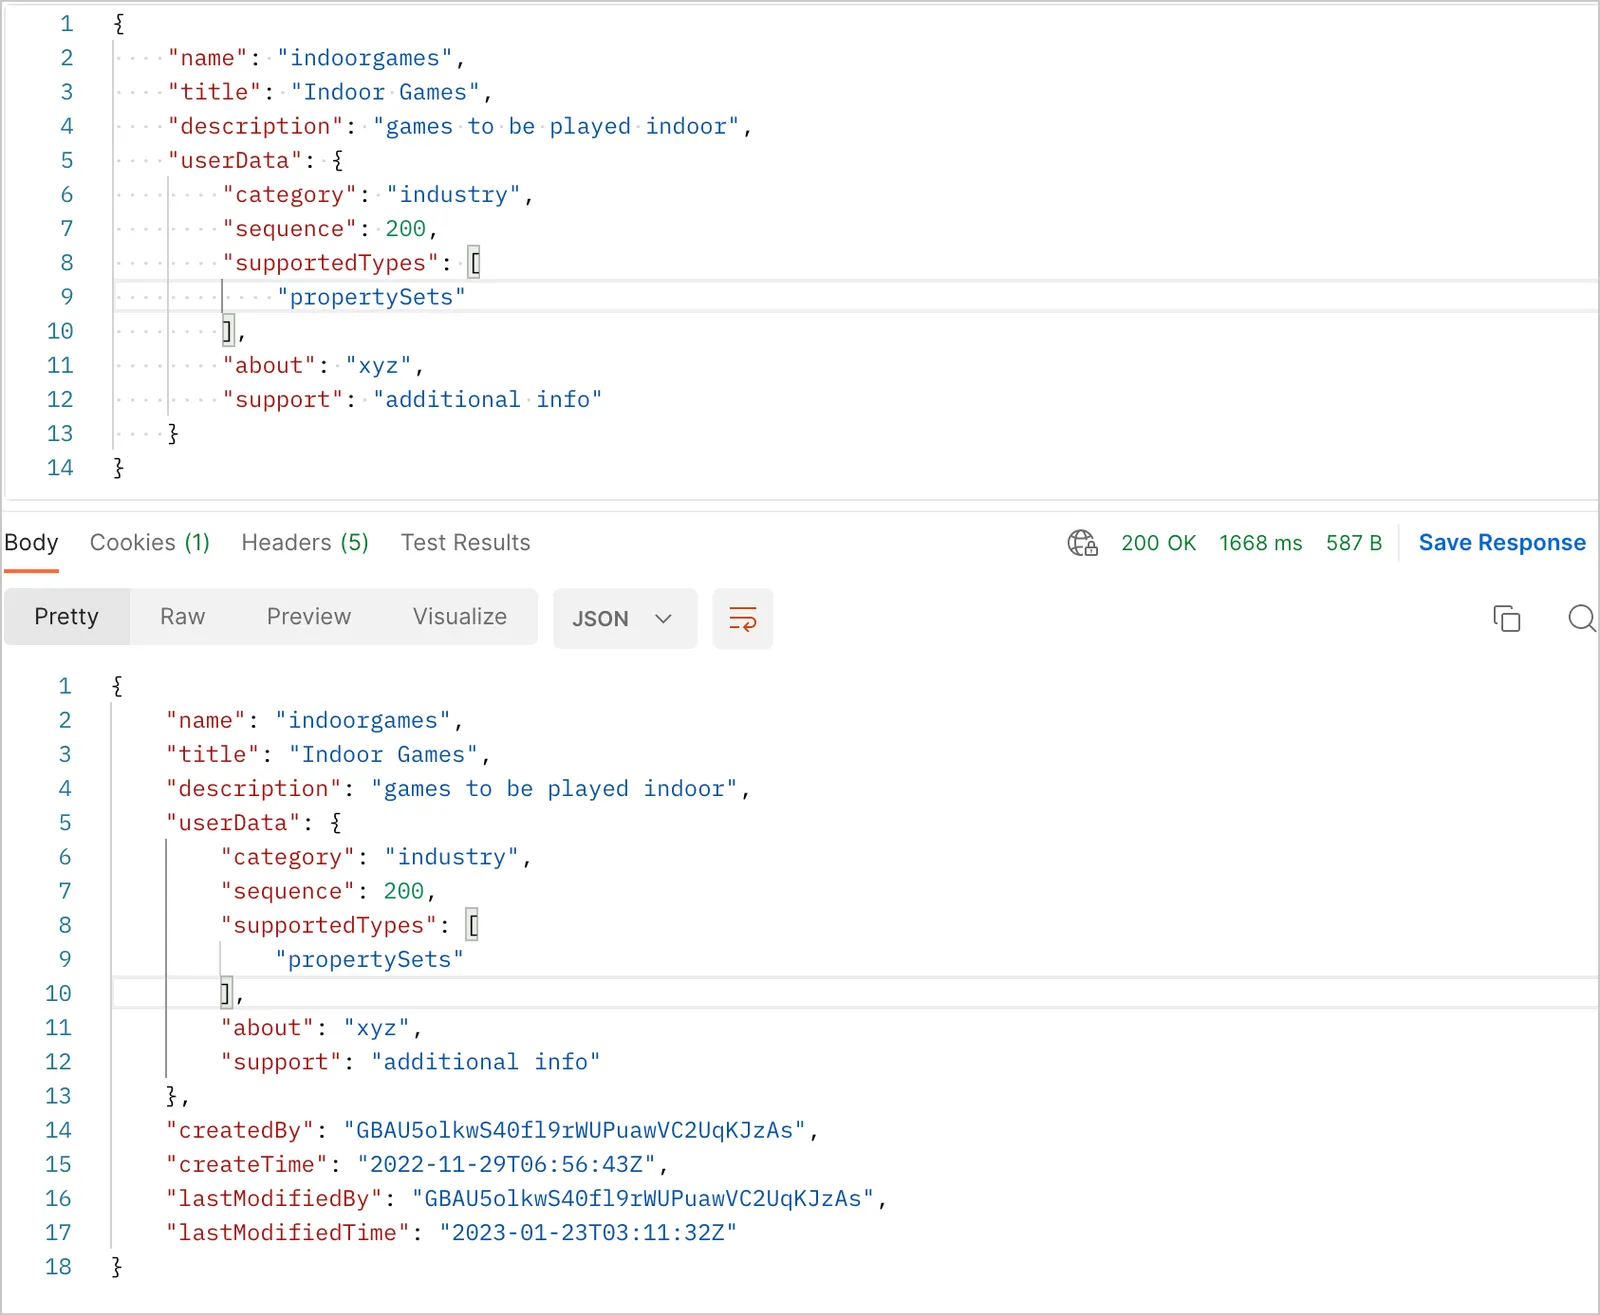Click the 587 B response size
This screenshot has height=1315, width=1600.
click(x=1354, y=543)
